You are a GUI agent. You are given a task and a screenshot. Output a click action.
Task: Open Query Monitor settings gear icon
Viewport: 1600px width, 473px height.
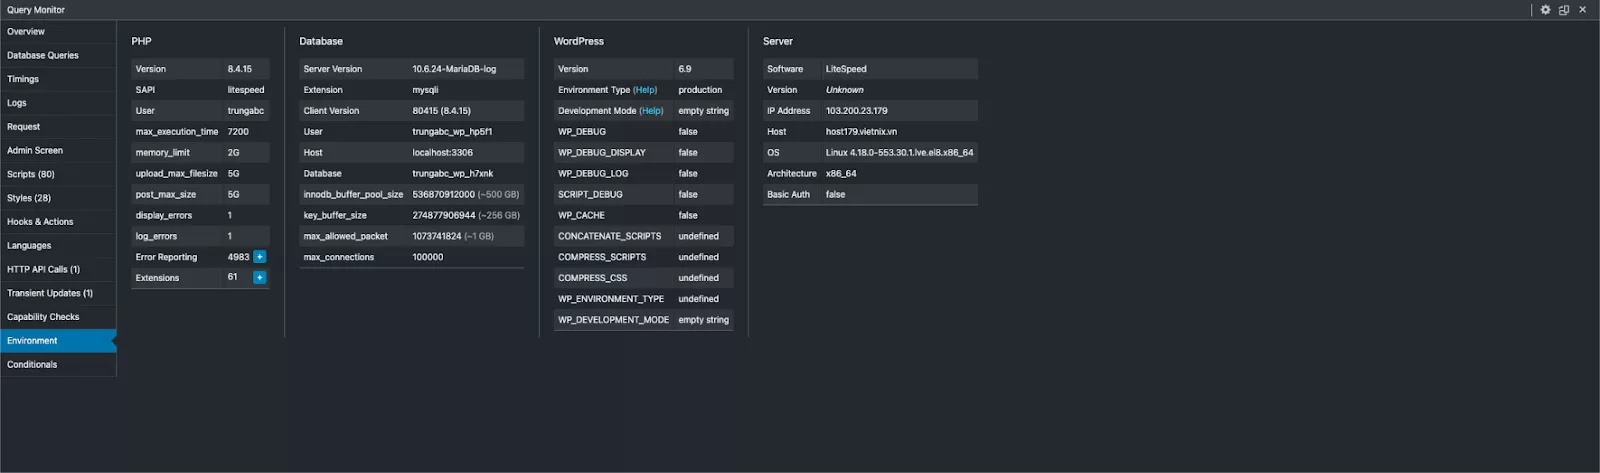pos(1545,10)
